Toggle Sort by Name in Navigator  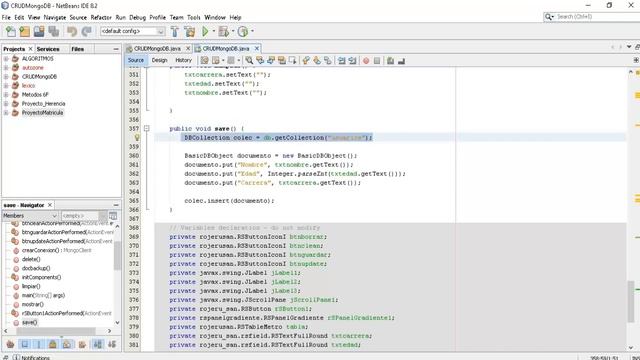pyautogui.click(x=98, y=344)
